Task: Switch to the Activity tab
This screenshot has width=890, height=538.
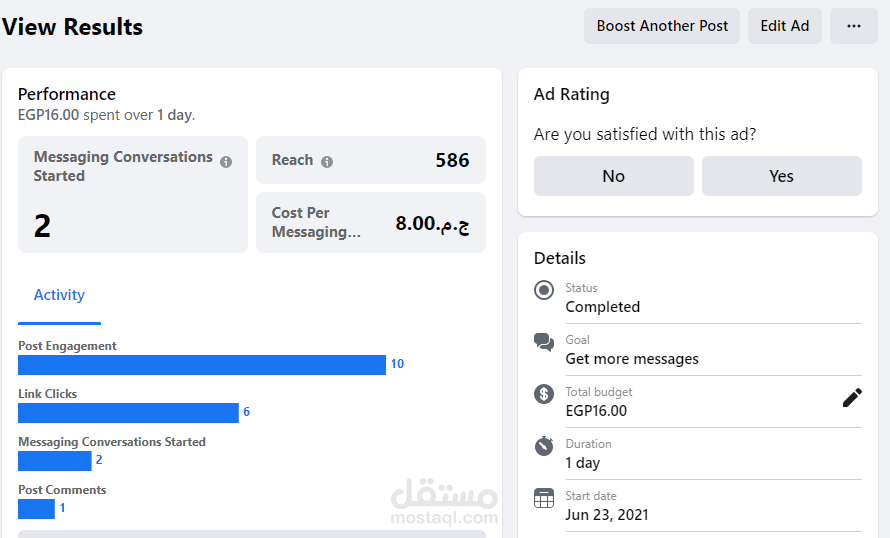Action: (x=59, y=295)
